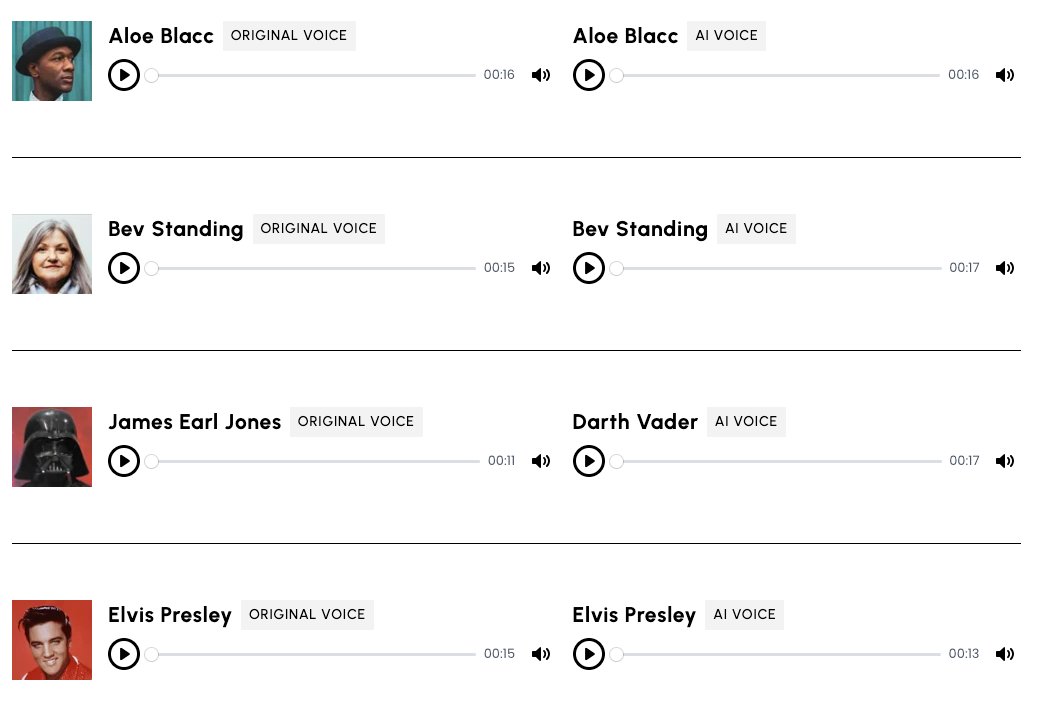The width and height of the screenshot is (1053, 710).
Task: Play Aloe Blacc AI voice clip
Action: coord(588,75)
